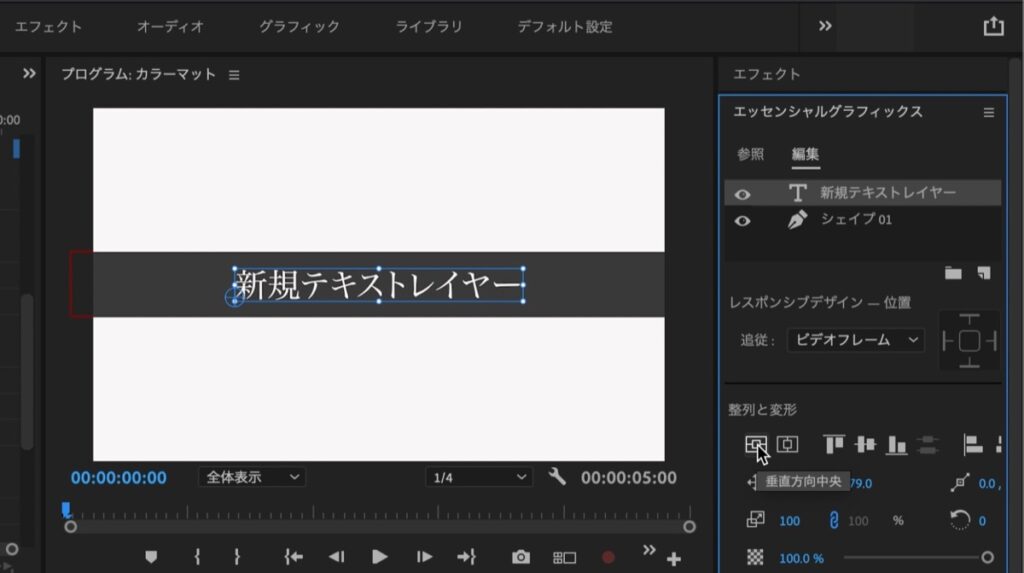Click the horizontal center align icon
This screenshot has height=573, width=1024.
point(787,444)
